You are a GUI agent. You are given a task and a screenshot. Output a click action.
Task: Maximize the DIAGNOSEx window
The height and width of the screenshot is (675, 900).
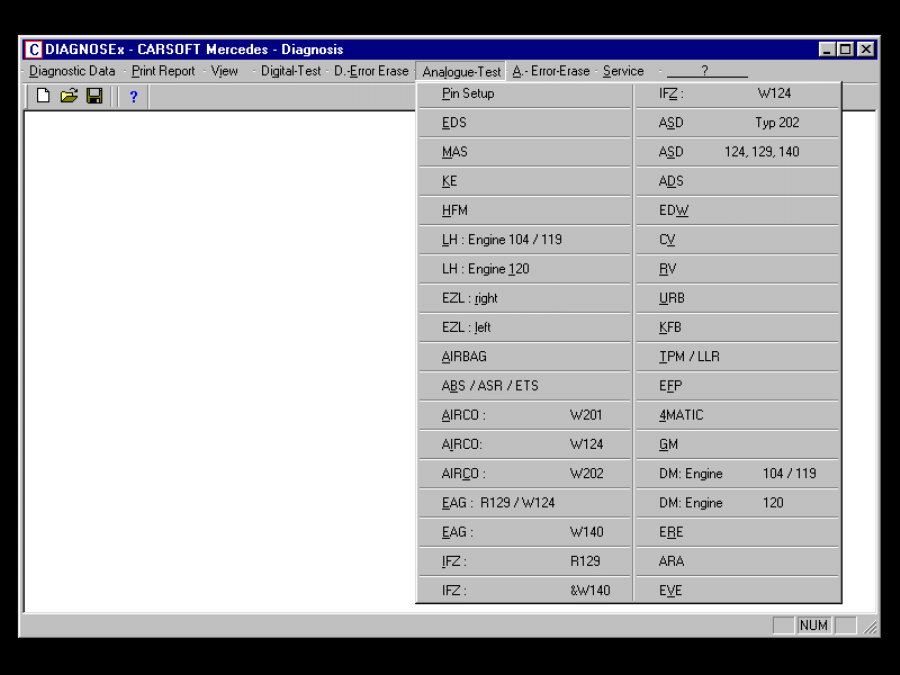846,50
